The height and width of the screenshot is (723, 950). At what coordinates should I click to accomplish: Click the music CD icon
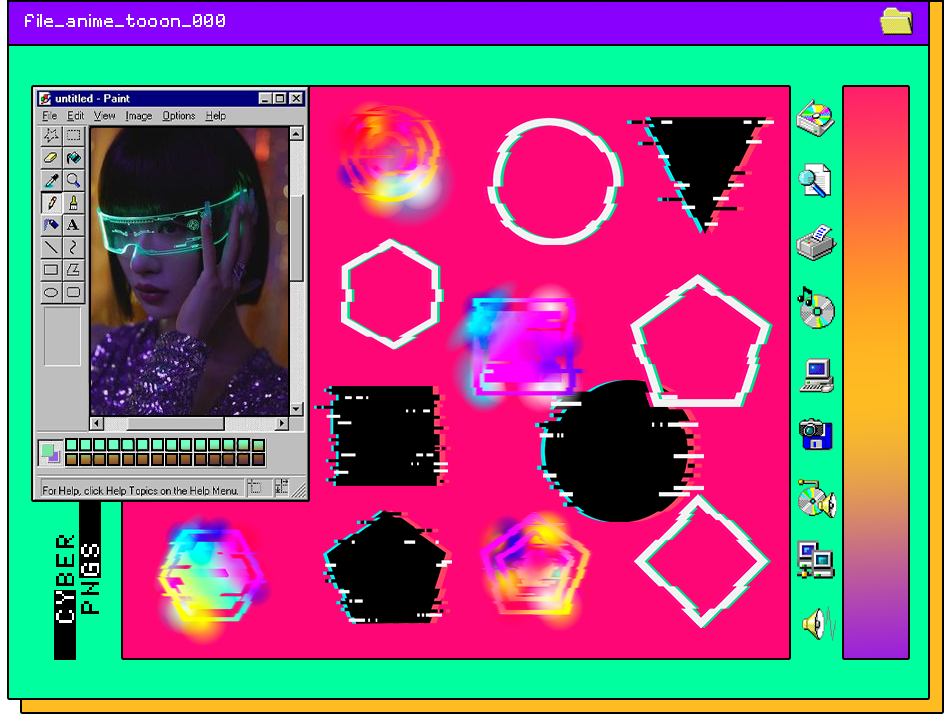click(816, 307)
